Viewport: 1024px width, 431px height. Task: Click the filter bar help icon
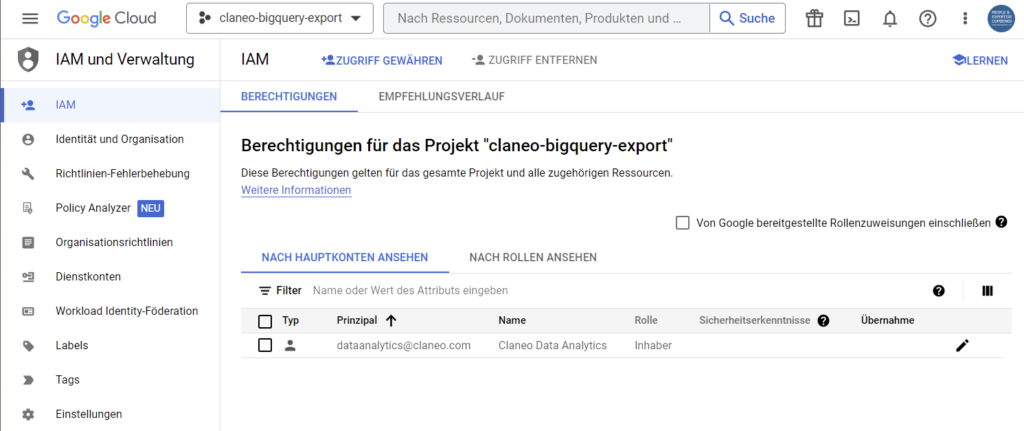[x=939, y=291]
